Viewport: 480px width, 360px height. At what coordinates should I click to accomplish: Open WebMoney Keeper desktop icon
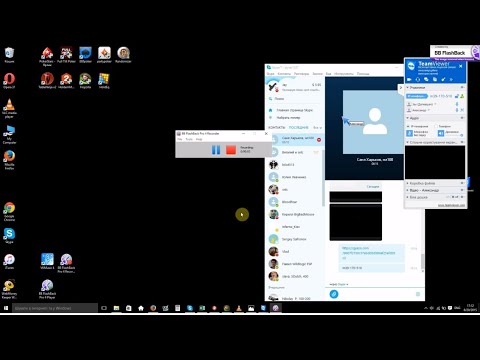click(x=9, y=289)
